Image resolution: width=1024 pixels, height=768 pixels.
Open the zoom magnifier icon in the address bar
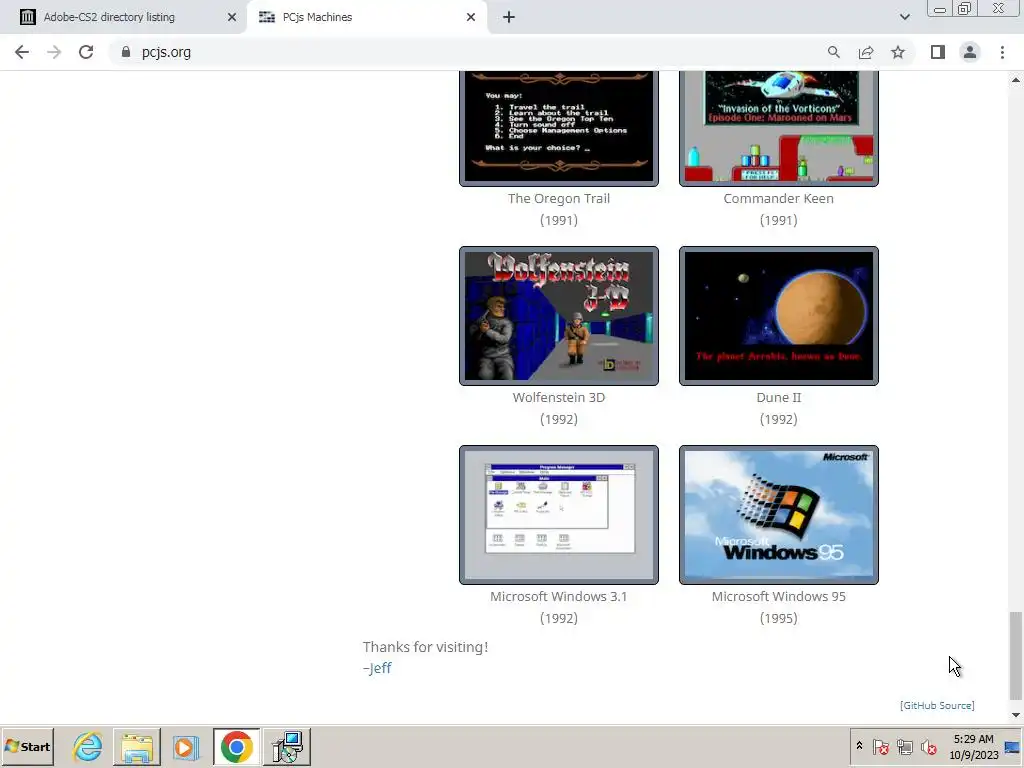click(833, 52)
